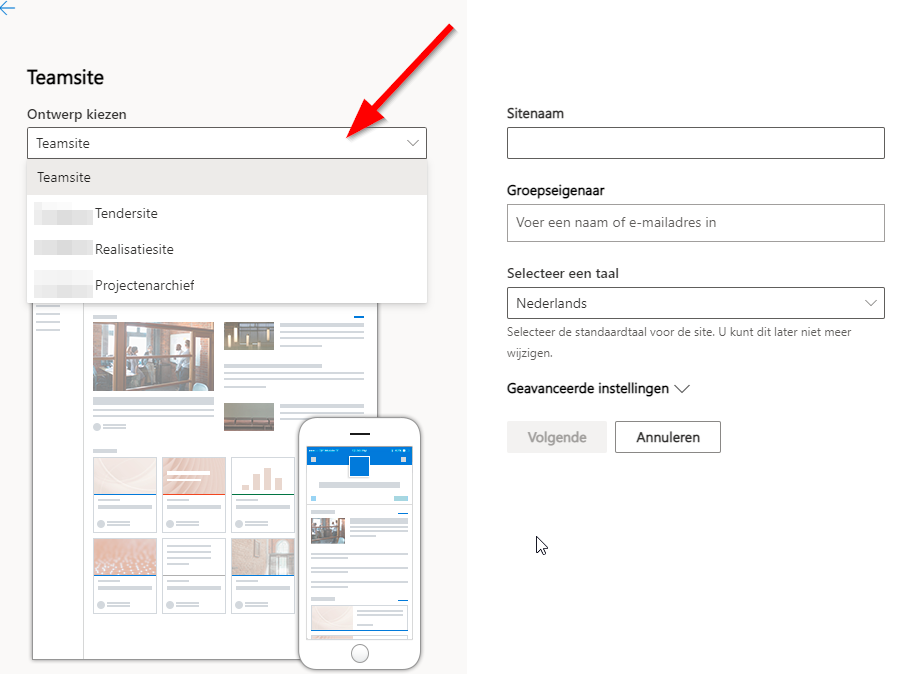Viewport: 908px width, 674px height.
Task: Click the Volgende button
Action: [x=557, y=437]
